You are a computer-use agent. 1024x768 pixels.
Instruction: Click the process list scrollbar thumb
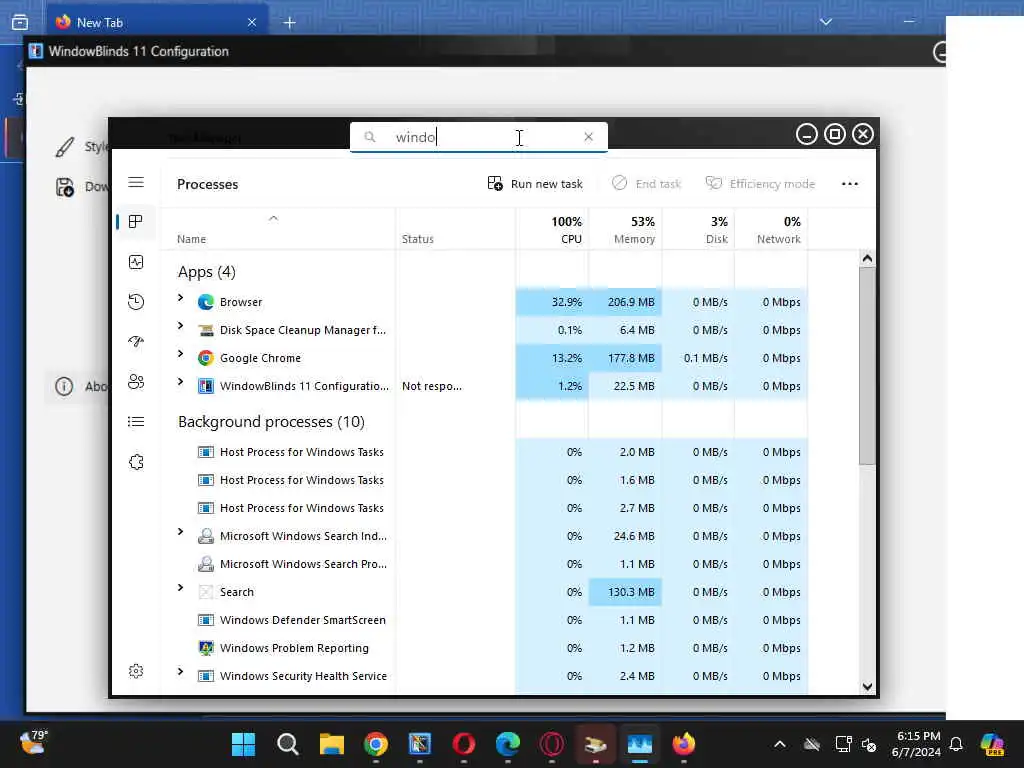[867, 366]
